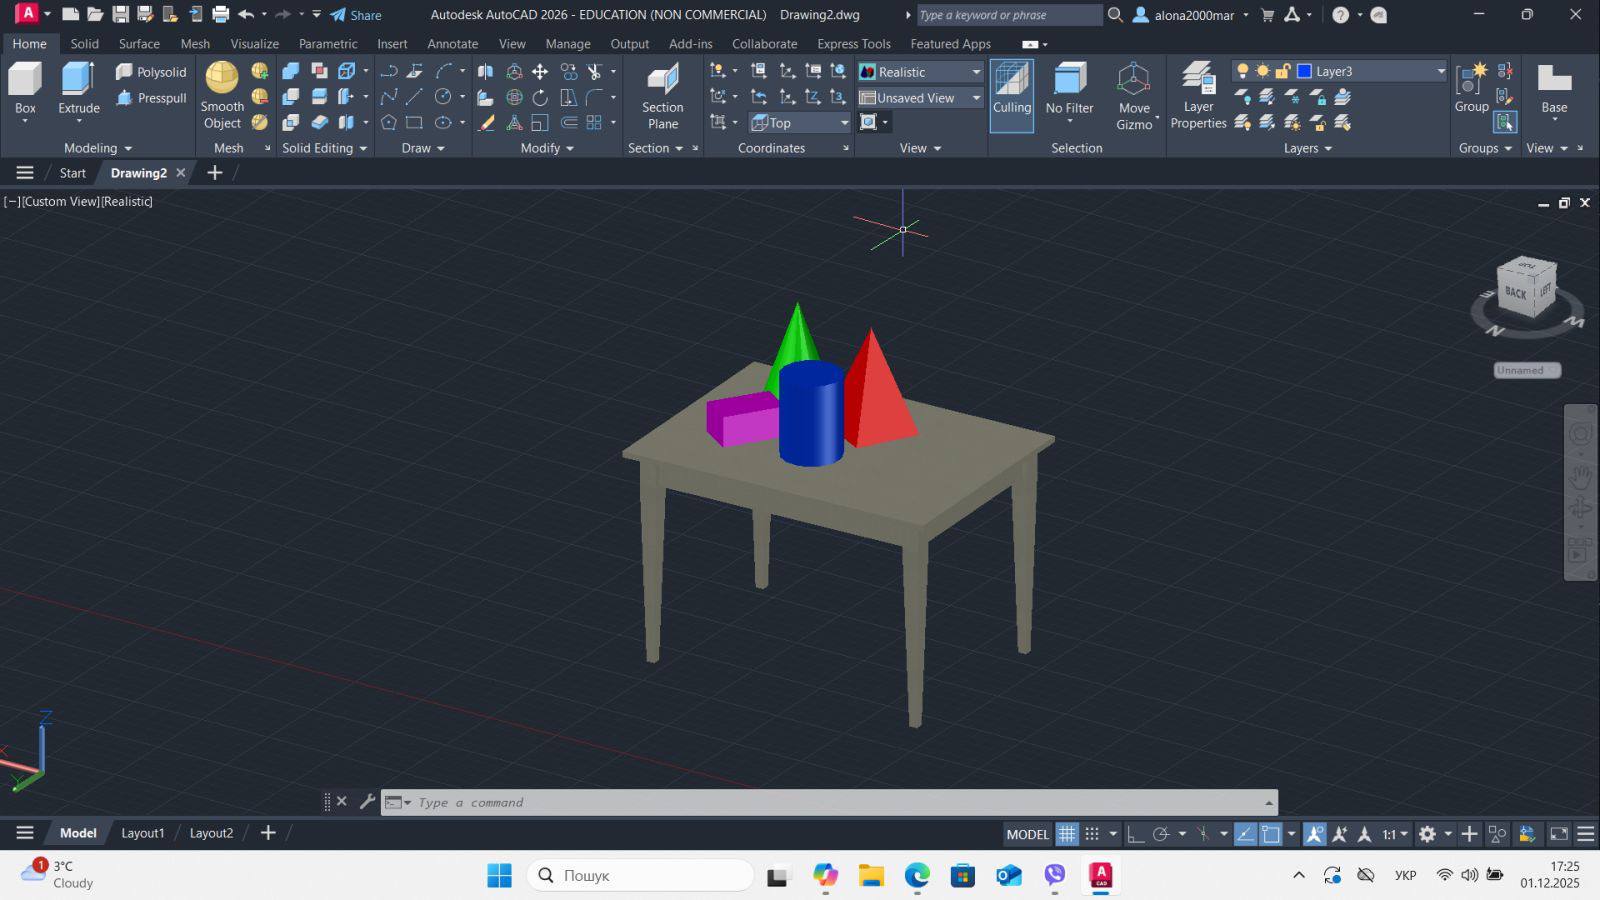The image size is (1600, 900).
Task: Click the Polysolid tool
Action: tap(151, 72)
